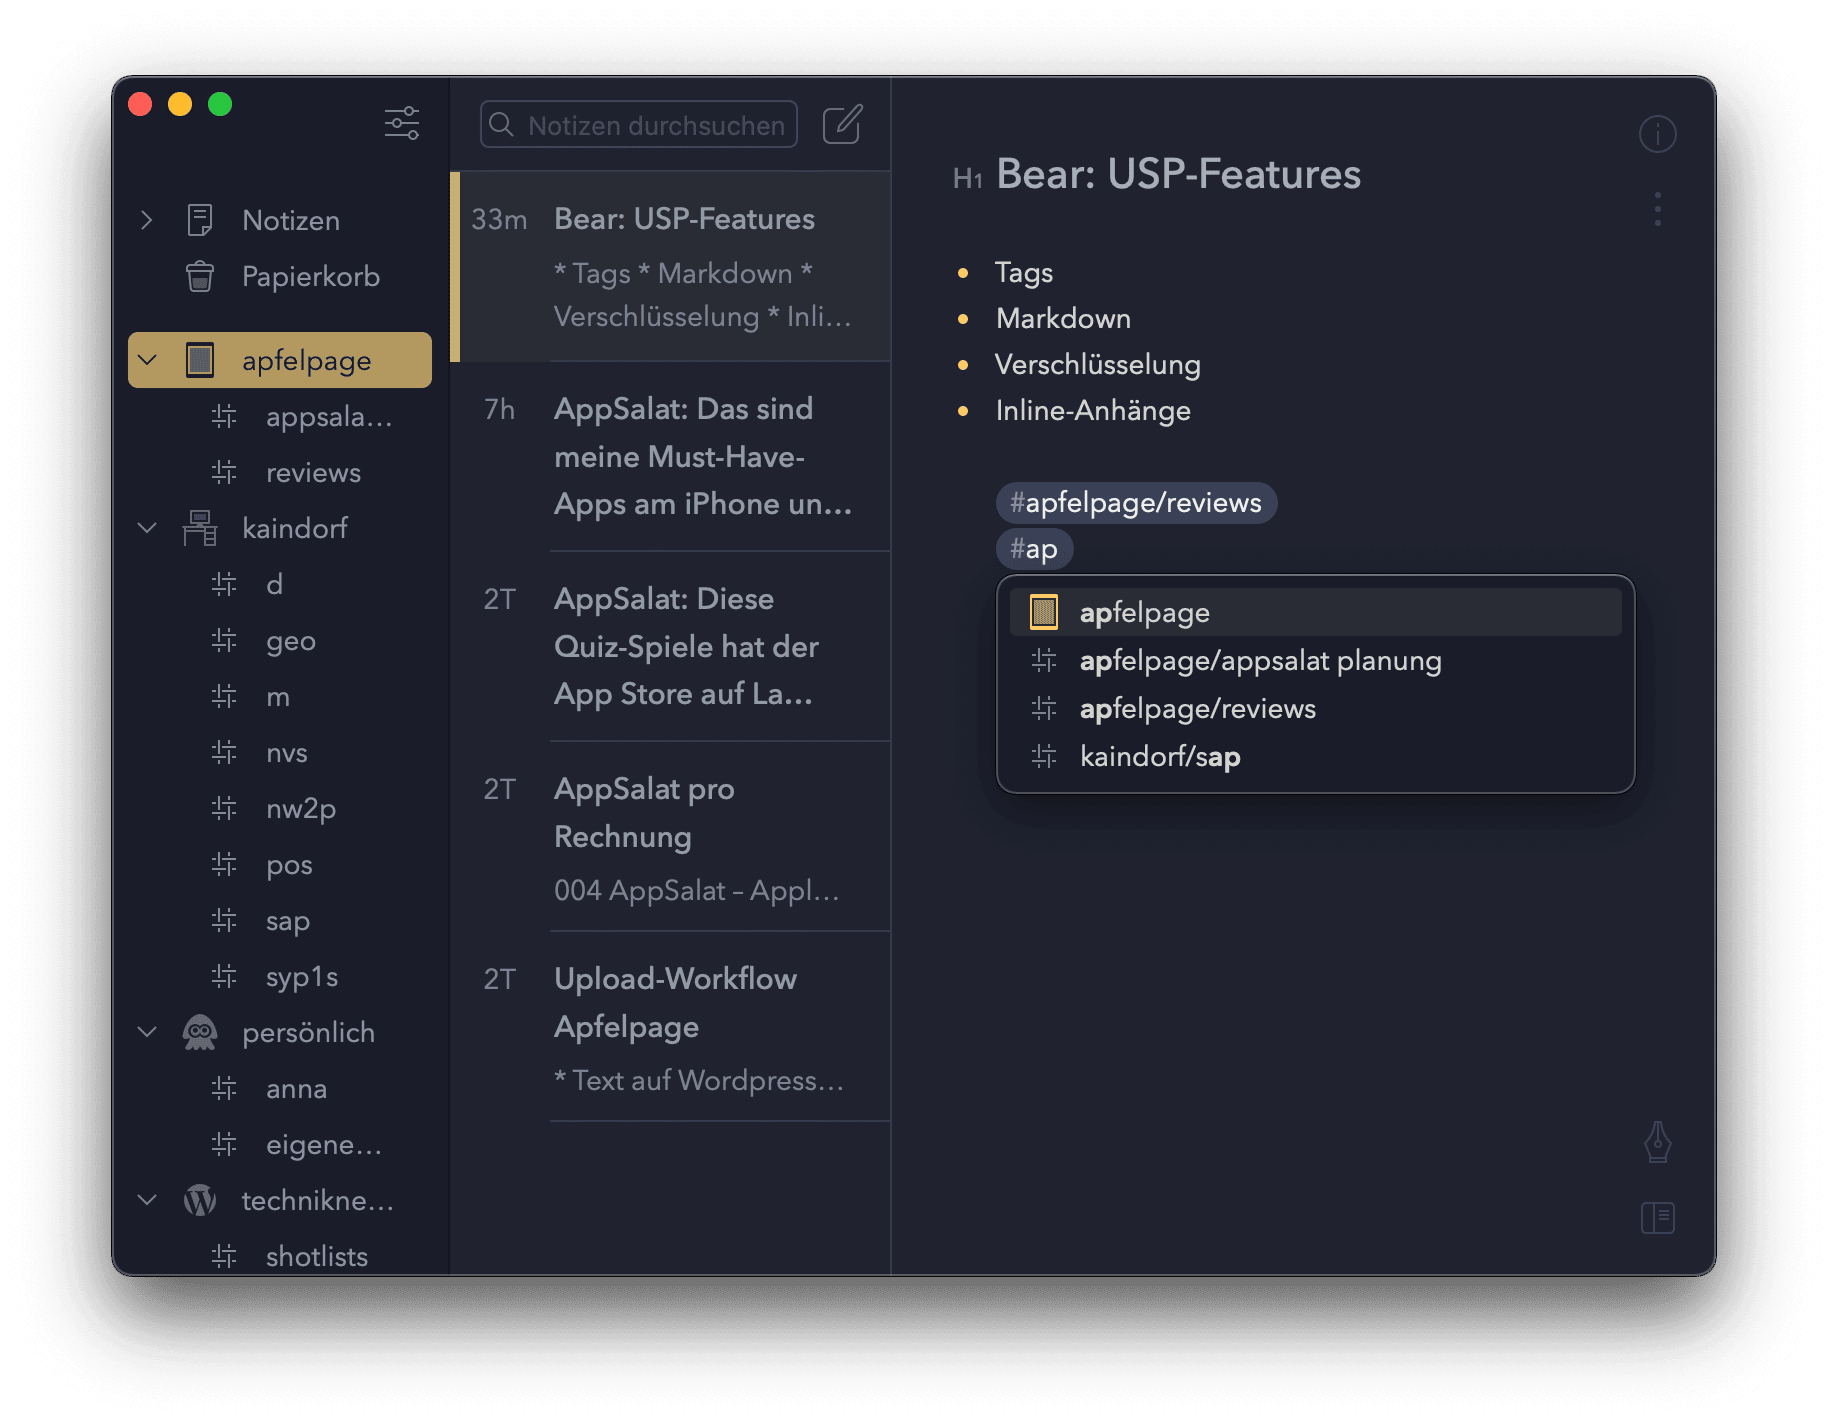Screen dimensions: 1828x1424
Task: Choose kaindorf/sap from tag suggestions
Action: [x=1315, y=756]
